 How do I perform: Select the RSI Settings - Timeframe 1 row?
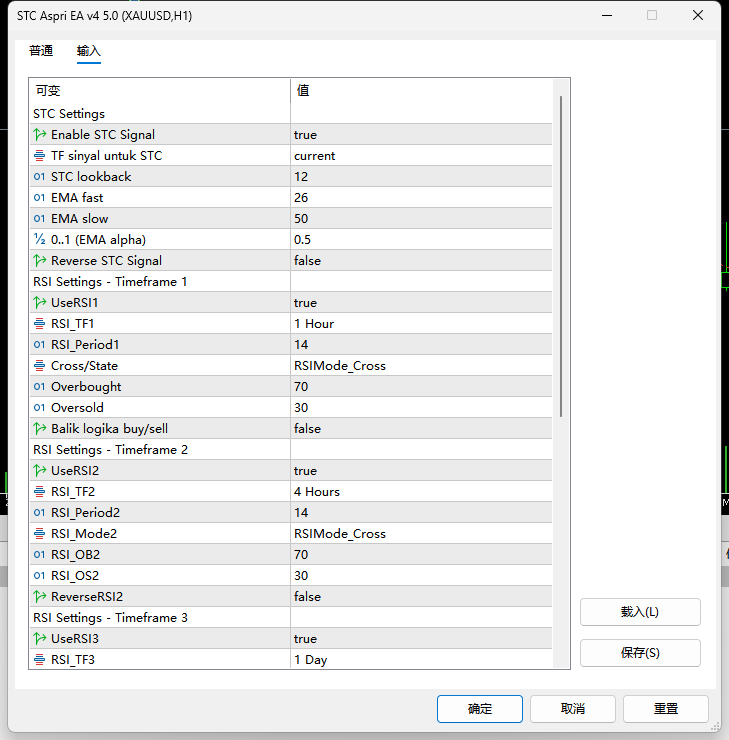(291, 282)
